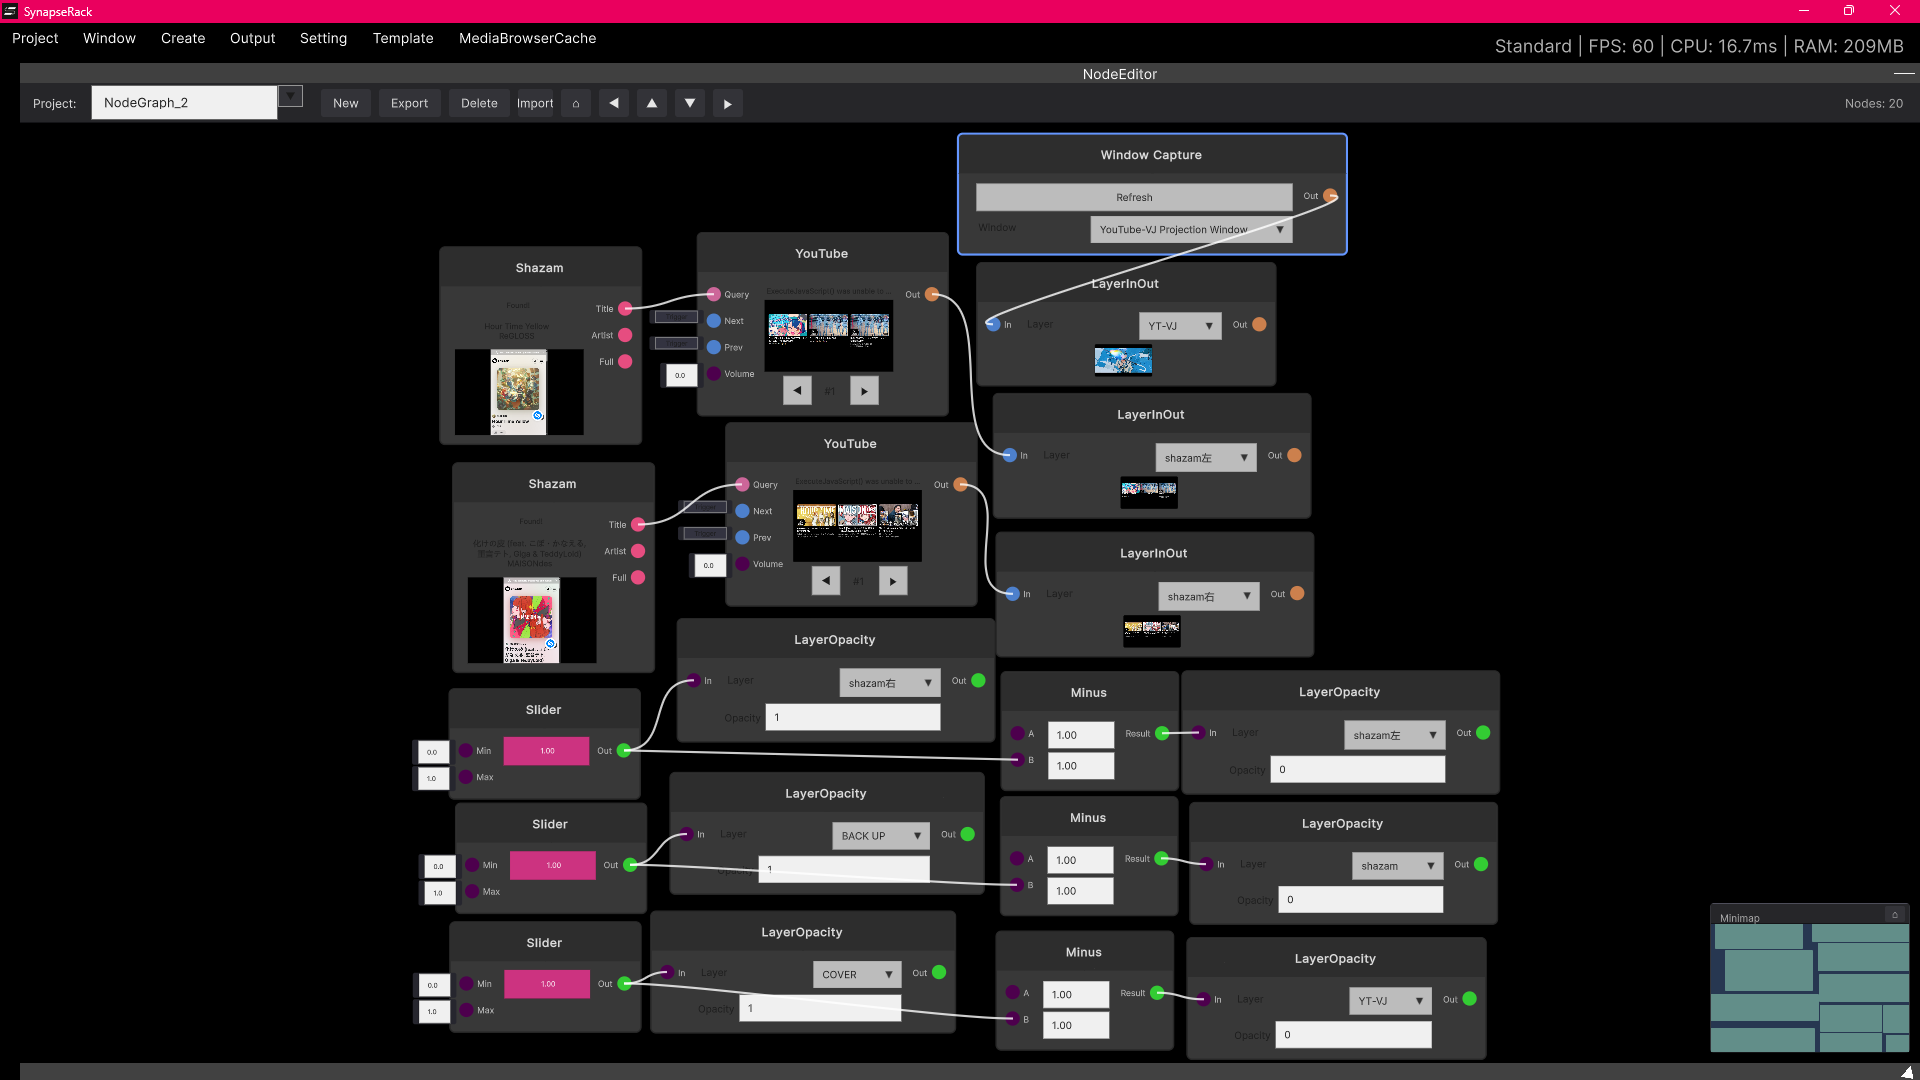Viewport: 1920px width, 1080px height.
Task: Open the Template menu
Action: [403, 38]
